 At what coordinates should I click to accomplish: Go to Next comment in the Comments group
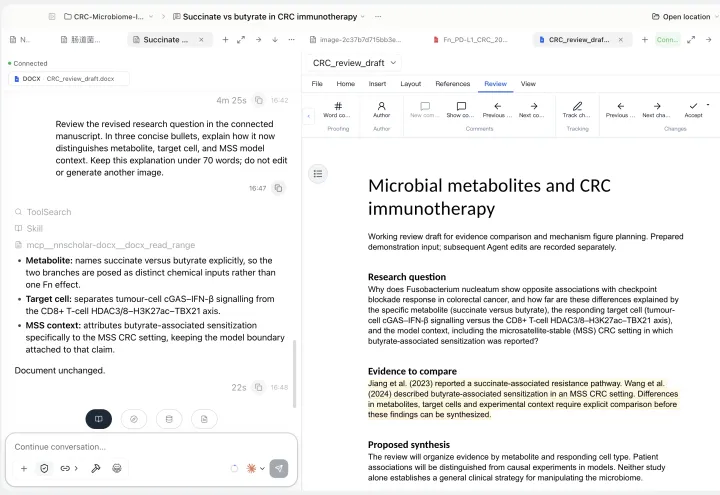533,110
